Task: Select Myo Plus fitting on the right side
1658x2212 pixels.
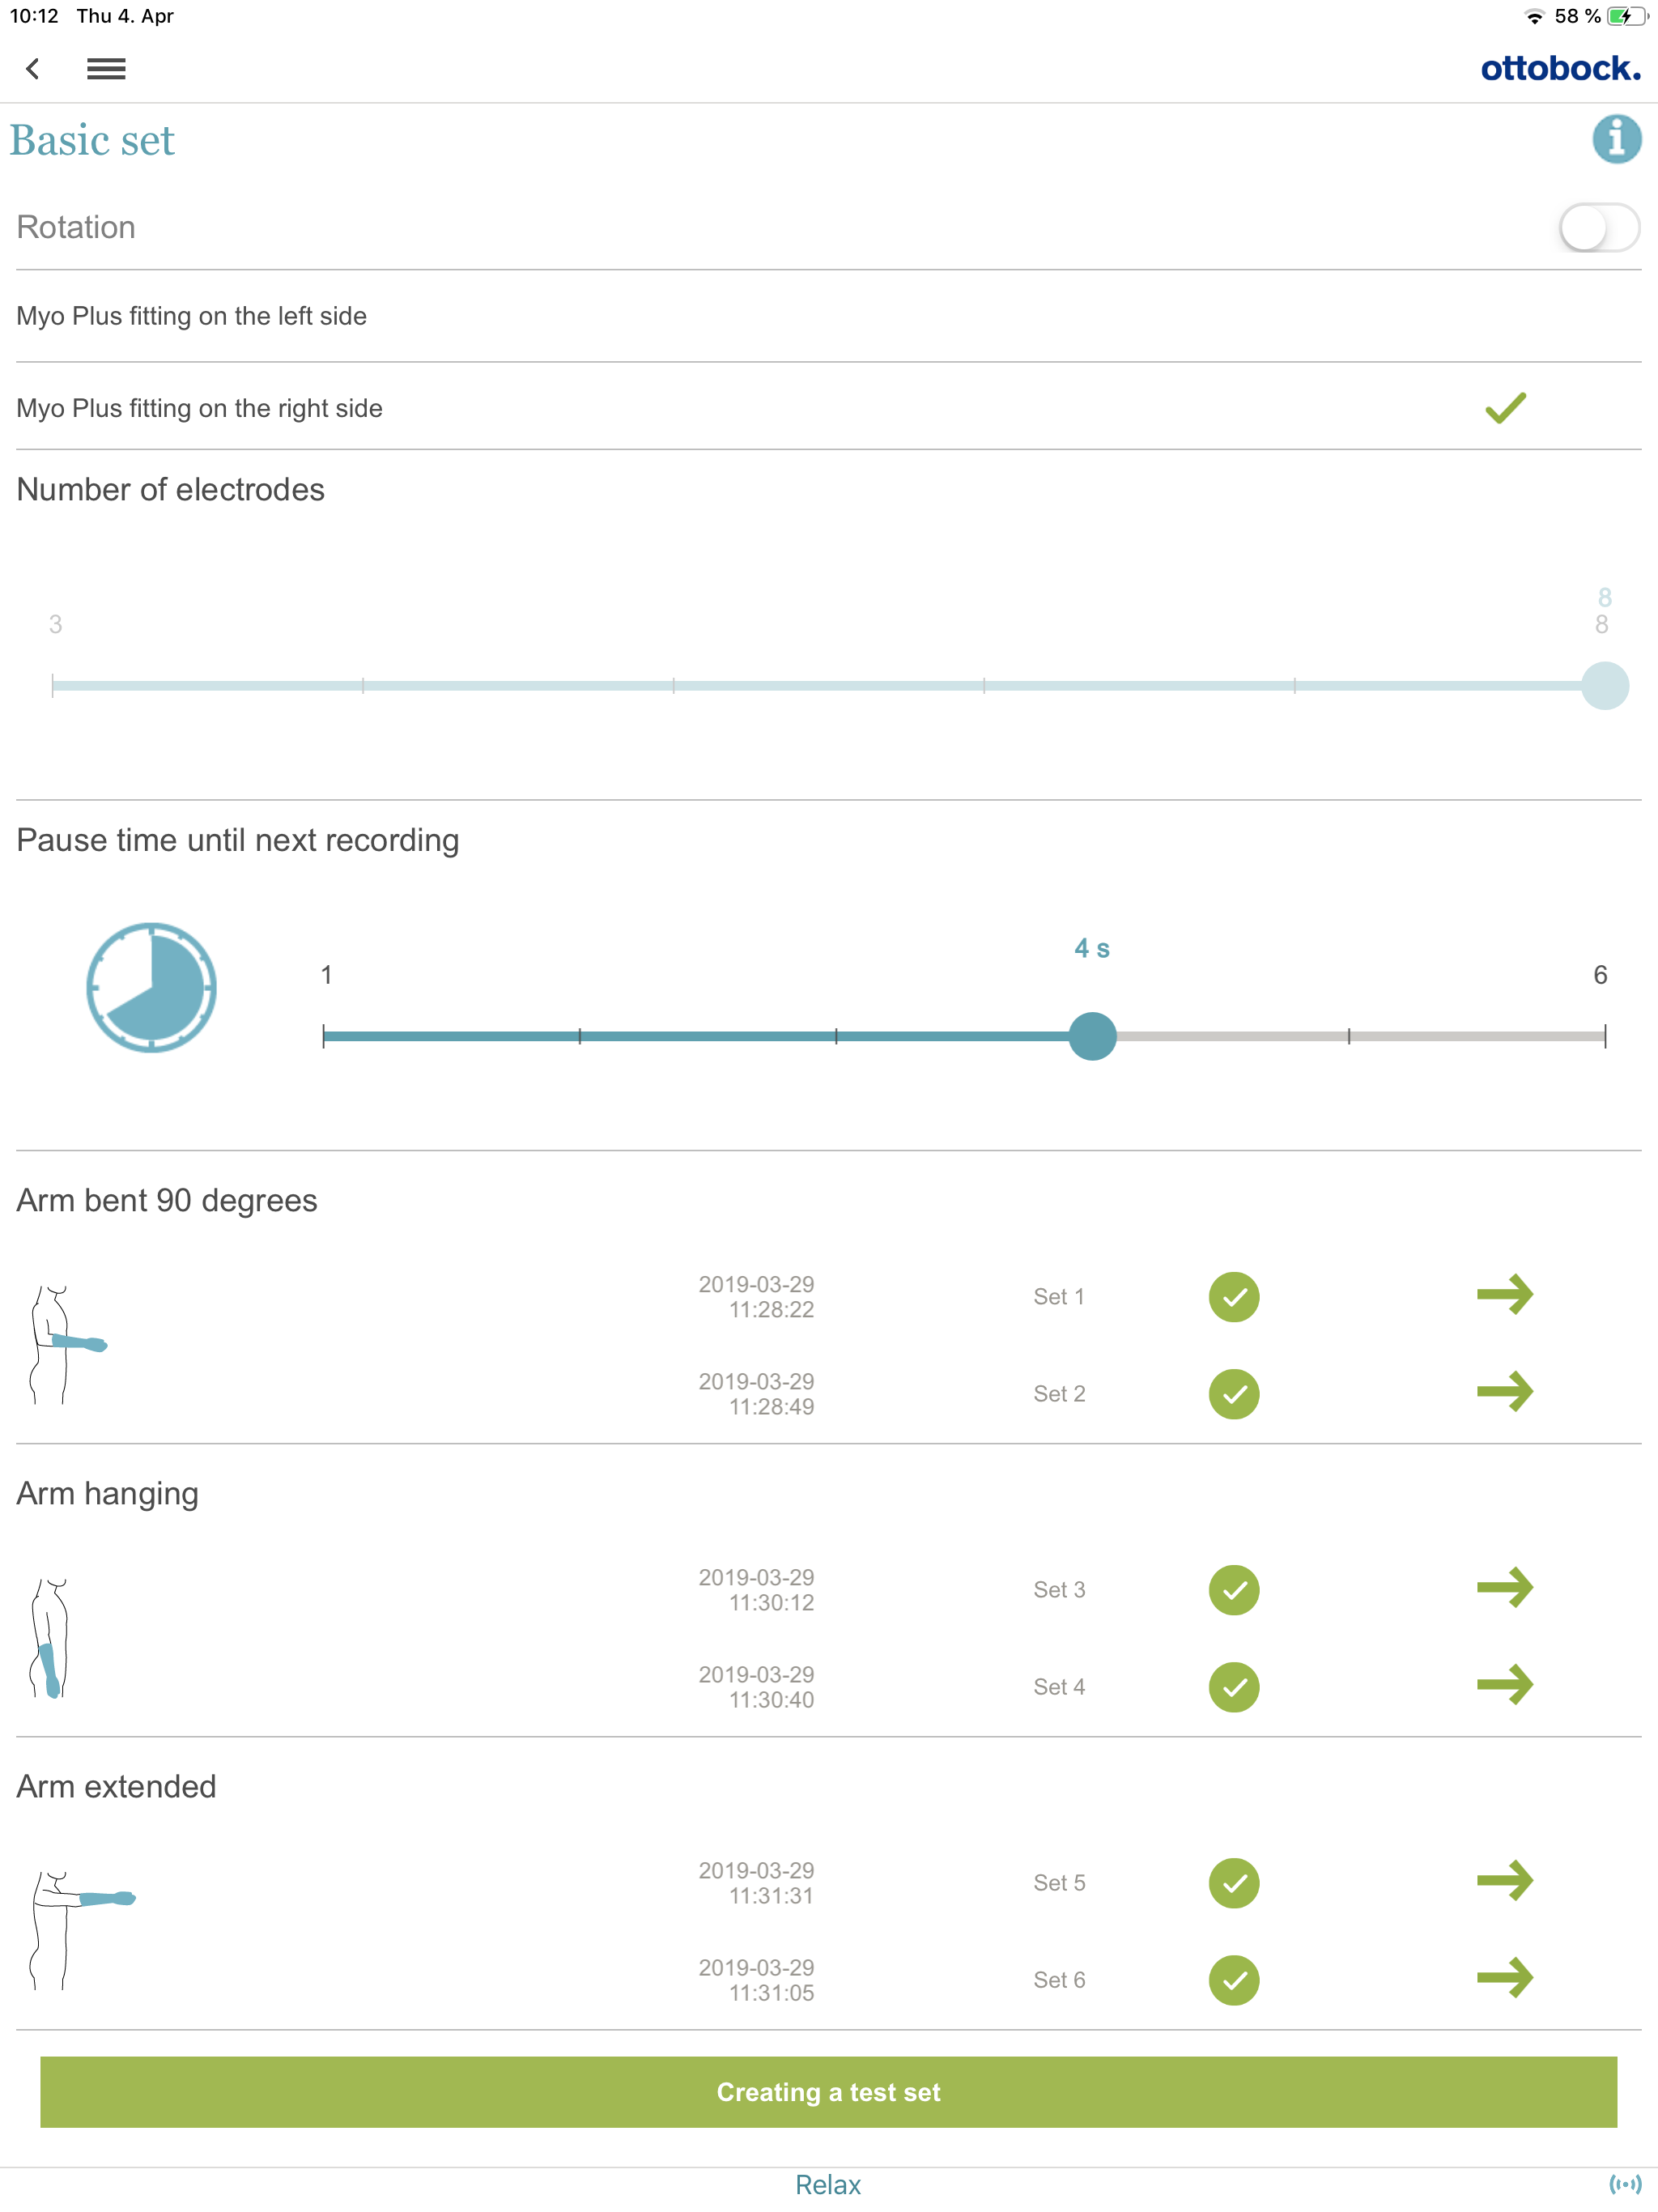Action: click(x=200, y=408)
